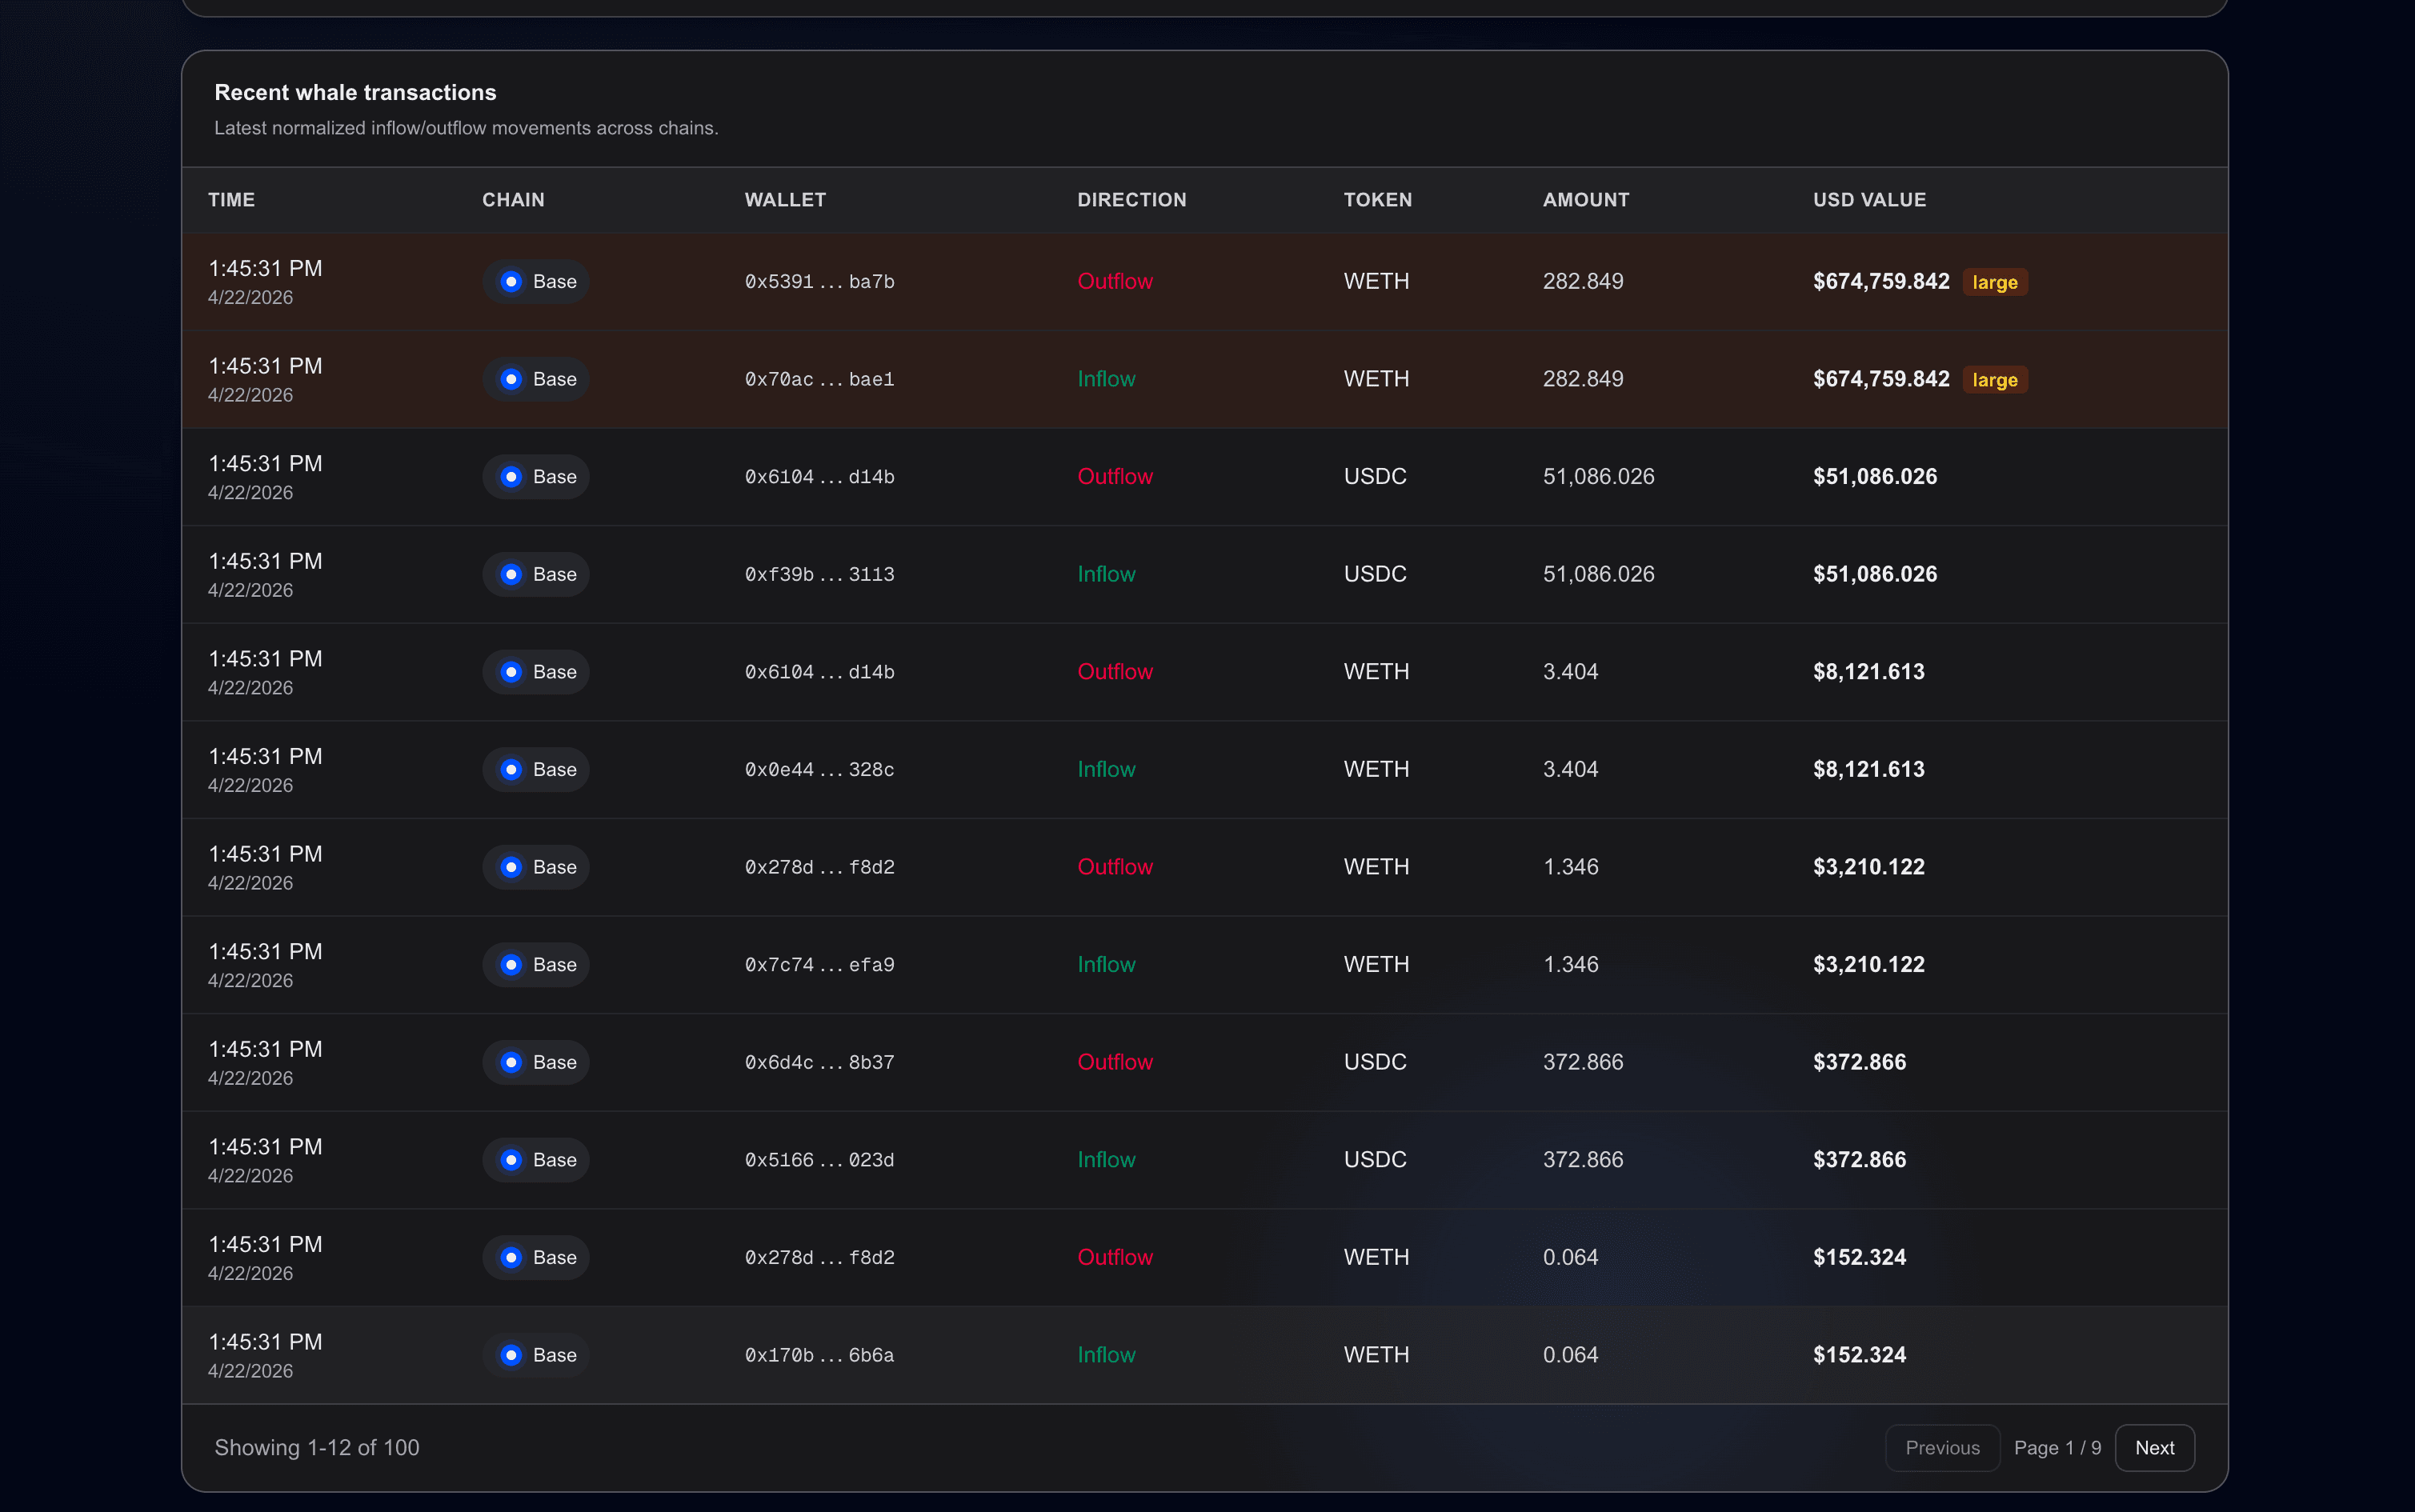Click the WALLET column header
Viewport: 2415px width, 1512px height.
tap(785, 199)
